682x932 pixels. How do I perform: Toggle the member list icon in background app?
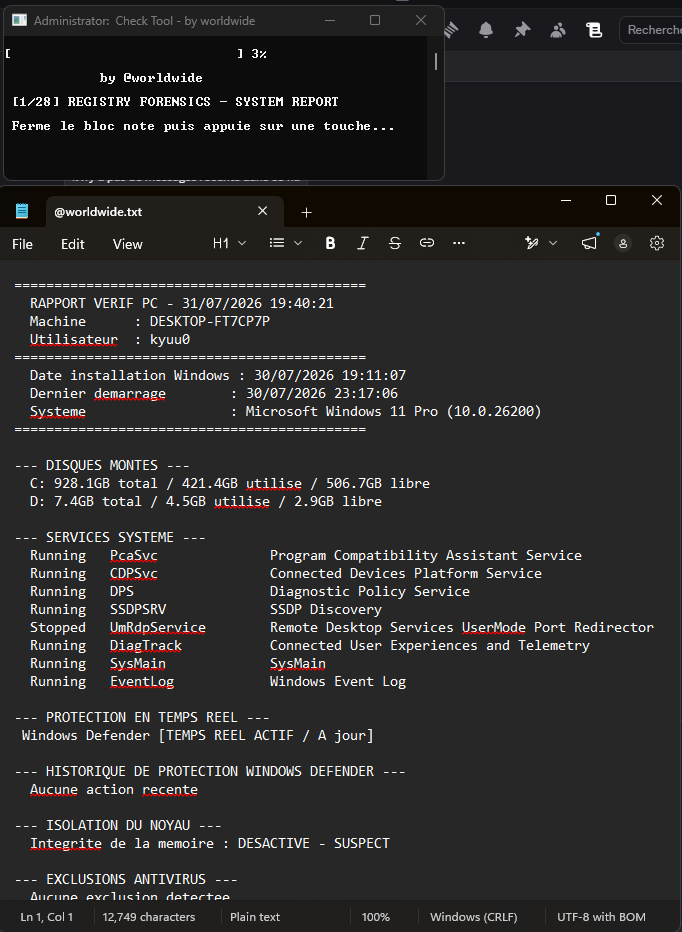click(558, 30)
